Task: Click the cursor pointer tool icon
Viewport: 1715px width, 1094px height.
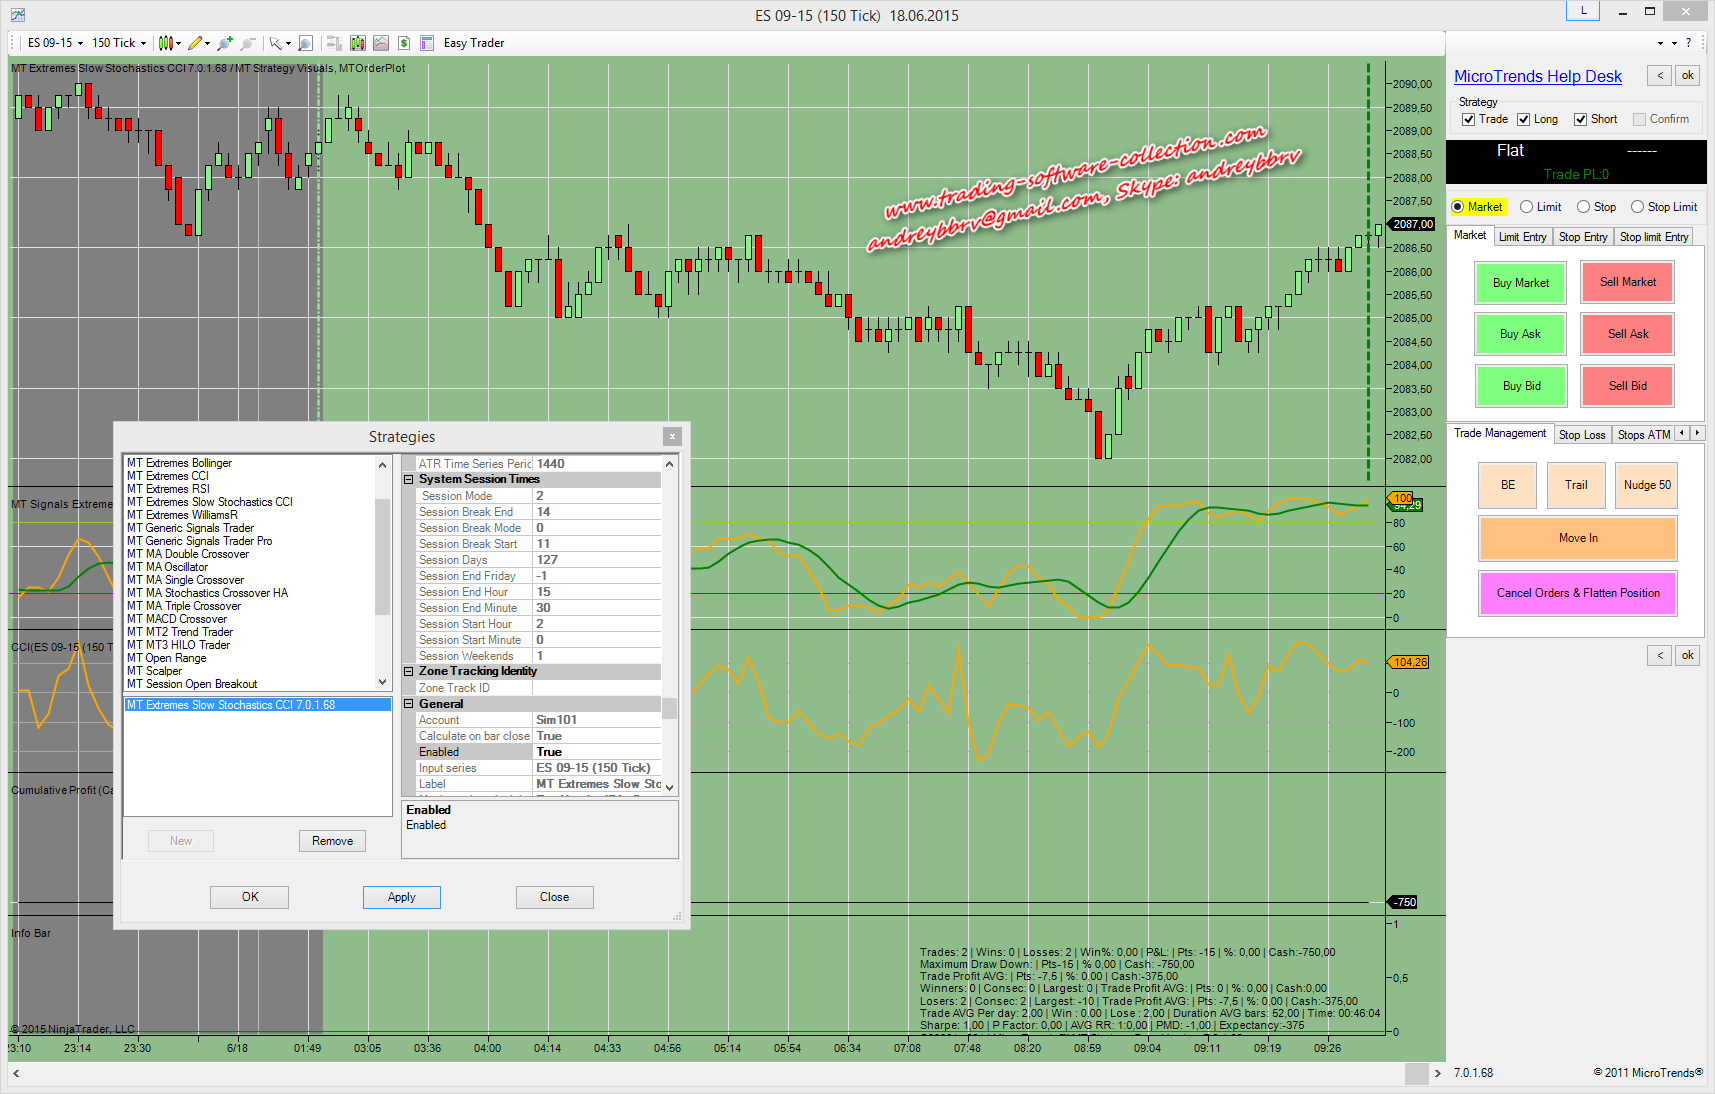Action: pyautogui.click(x=275, y=43)
